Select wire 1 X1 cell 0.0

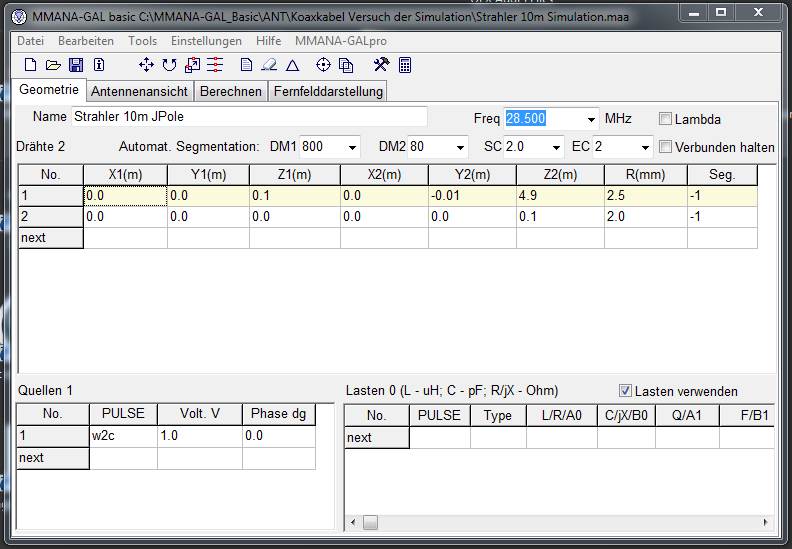click(125, 195)
